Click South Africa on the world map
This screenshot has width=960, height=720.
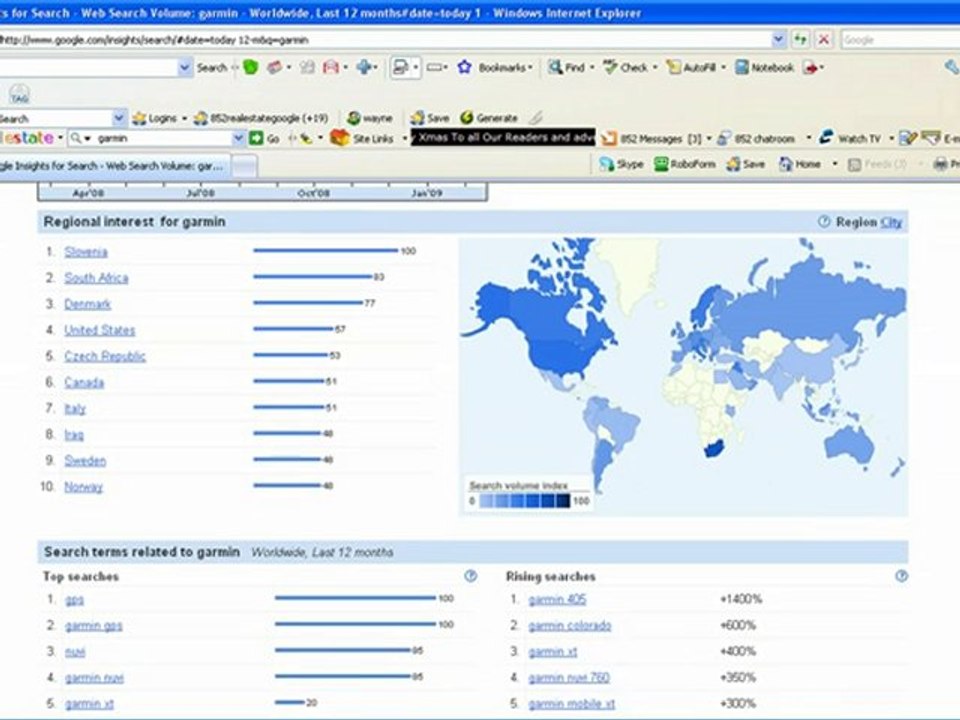(x=714, y=448)
